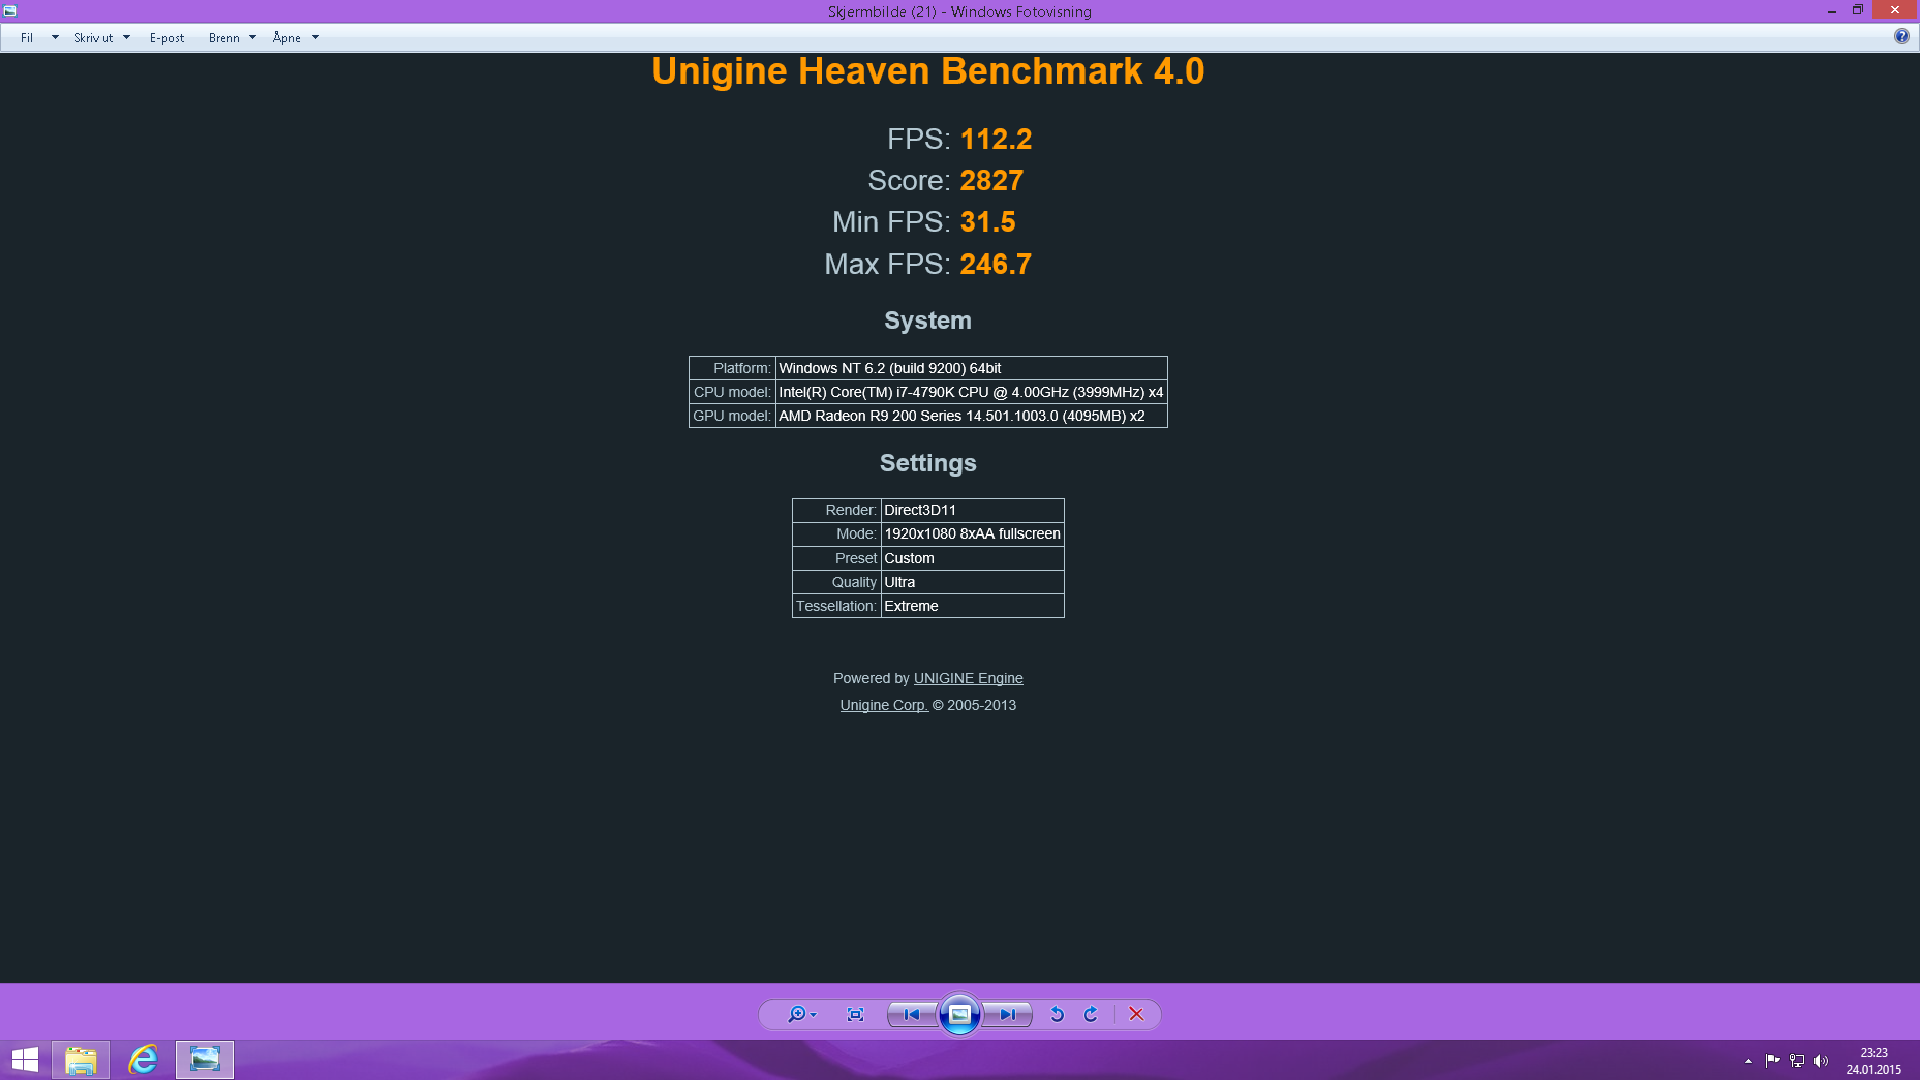1920x1080 pixels.
Task: Click the Photo Viewer title bar icon
Action: 10,11
